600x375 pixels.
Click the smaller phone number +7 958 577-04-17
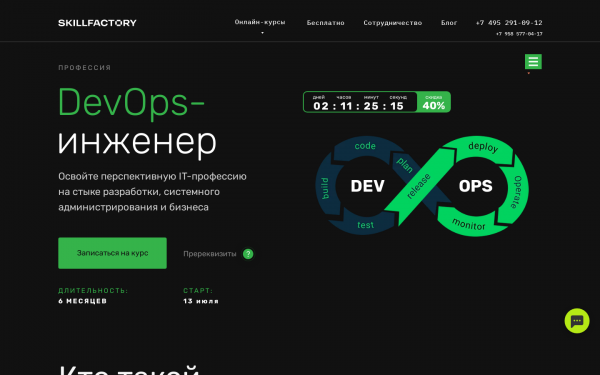519,34
